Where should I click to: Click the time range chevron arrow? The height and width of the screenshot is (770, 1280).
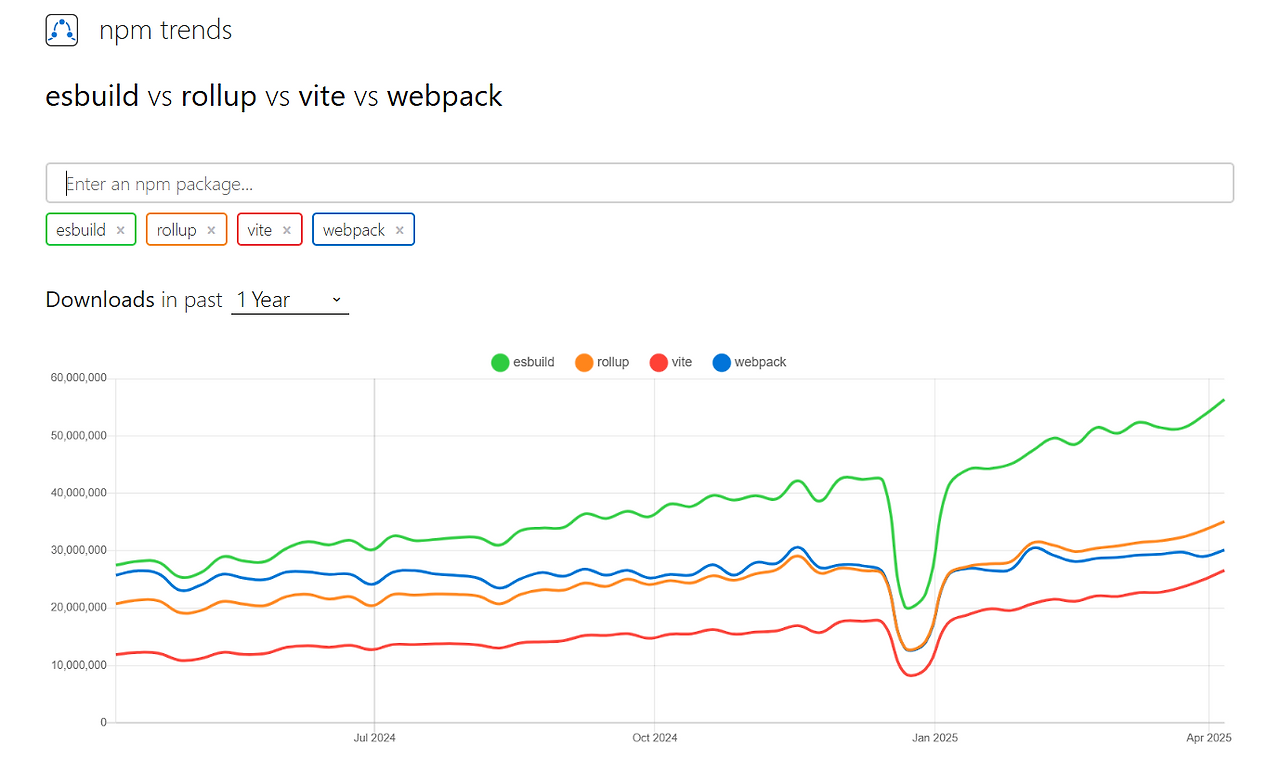click(x=336, y=300)
